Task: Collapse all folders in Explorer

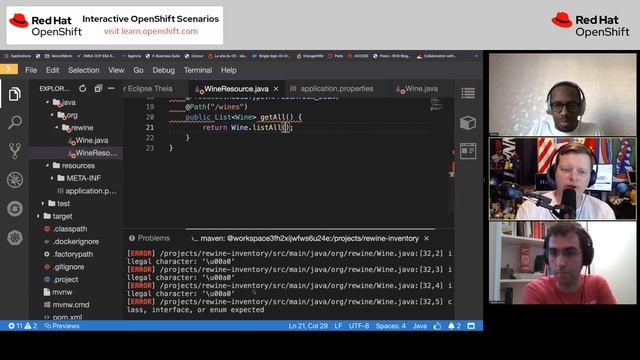Action: click(x=98, y=88)
